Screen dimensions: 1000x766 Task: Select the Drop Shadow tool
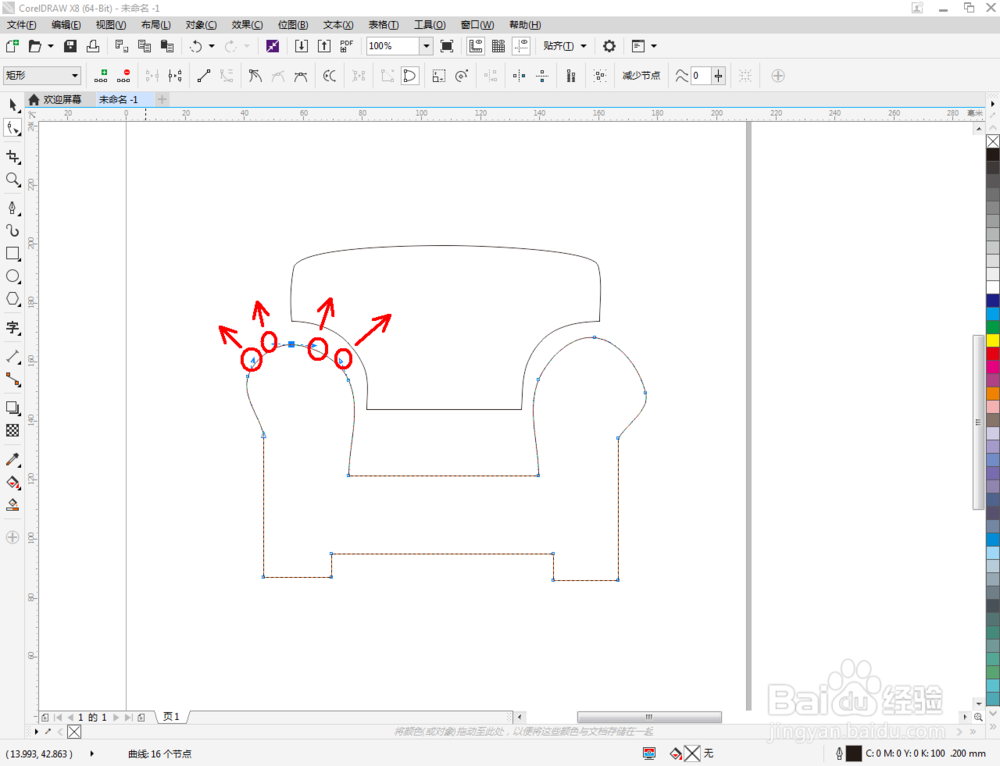tap(12, 408)
